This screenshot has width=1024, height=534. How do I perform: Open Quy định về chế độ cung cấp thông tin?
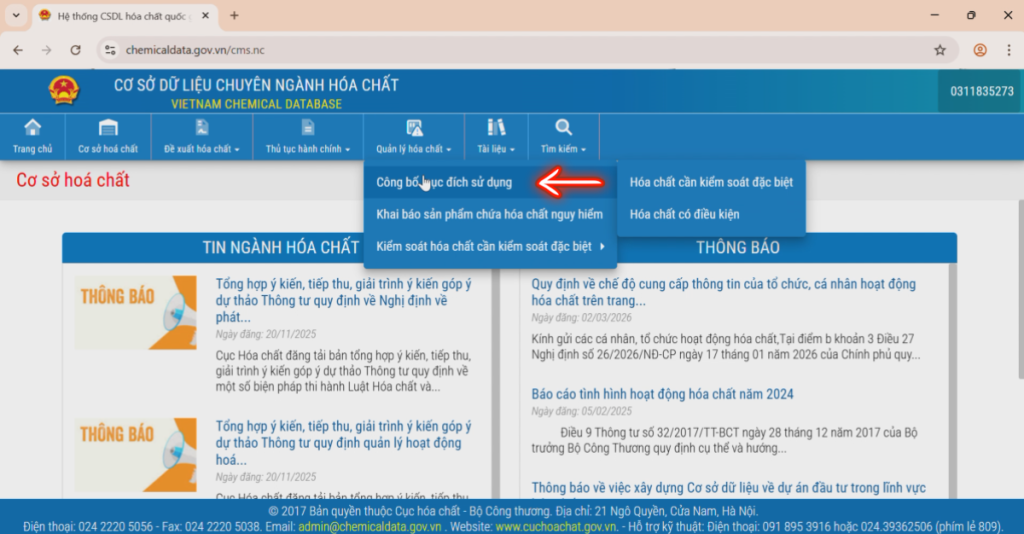pyautogui.click(x=724, y=292)
